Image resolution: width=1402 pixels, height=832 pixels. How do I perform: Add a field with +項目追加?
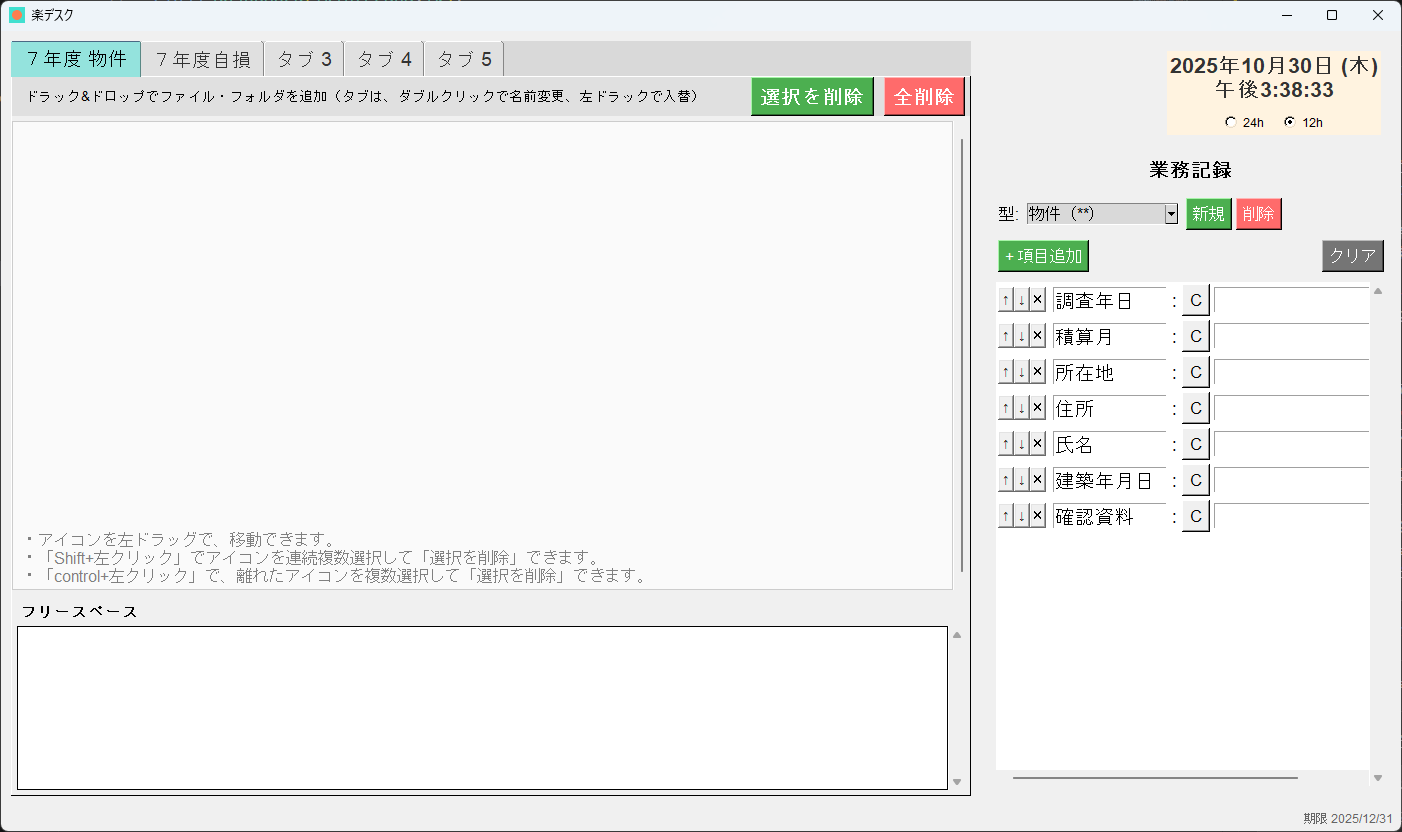point(1043,256)
